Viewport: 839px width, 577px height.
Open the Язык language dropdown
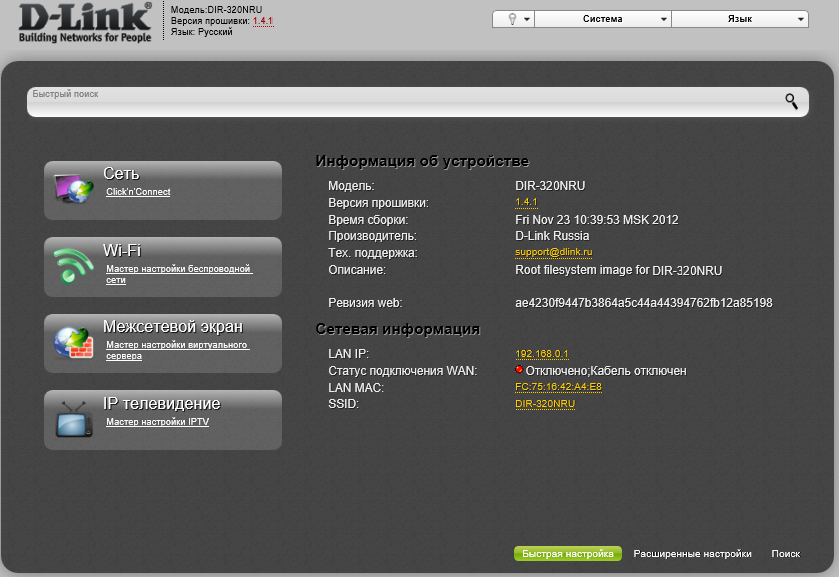click(x=739, y=19)
